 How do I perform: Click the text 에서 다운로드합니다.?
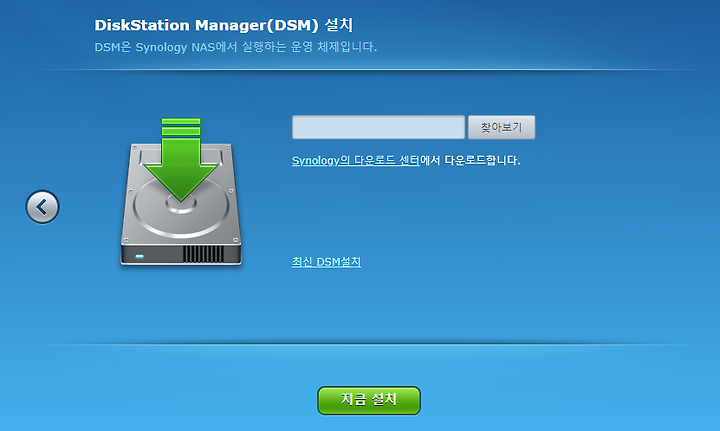(470, 160)
